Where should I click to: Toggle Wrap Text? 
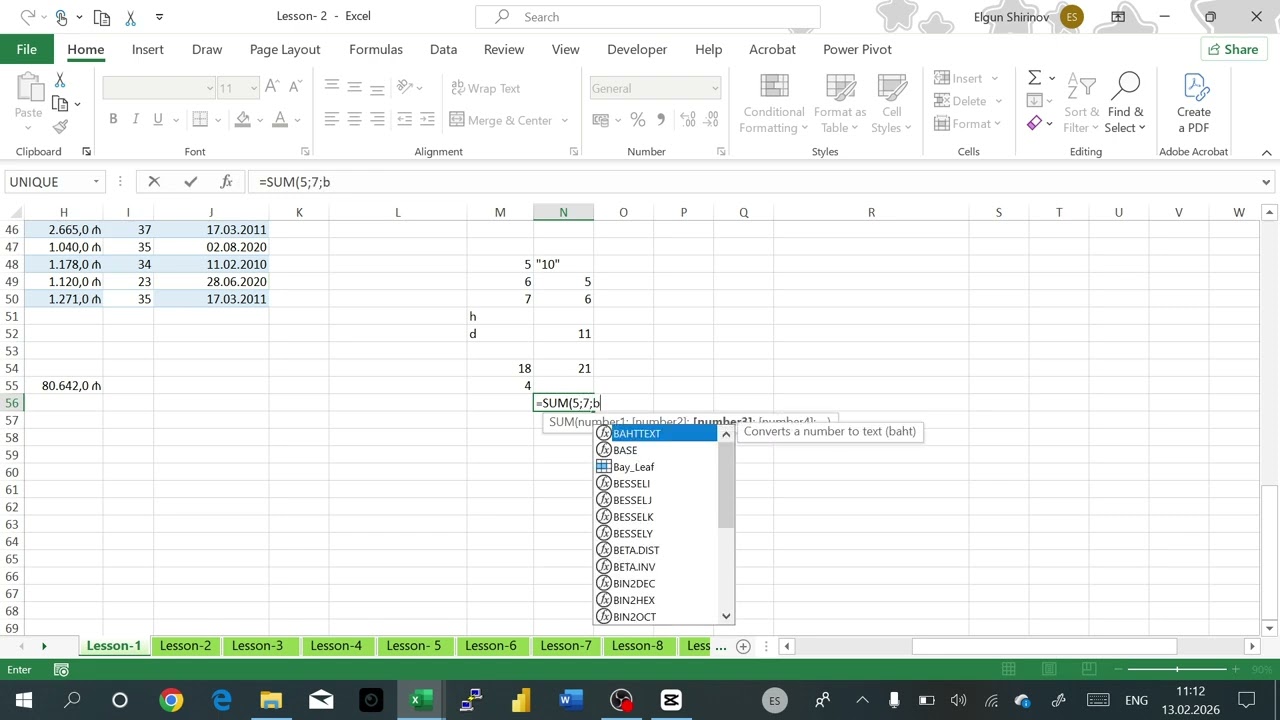[x=484, y=88]
